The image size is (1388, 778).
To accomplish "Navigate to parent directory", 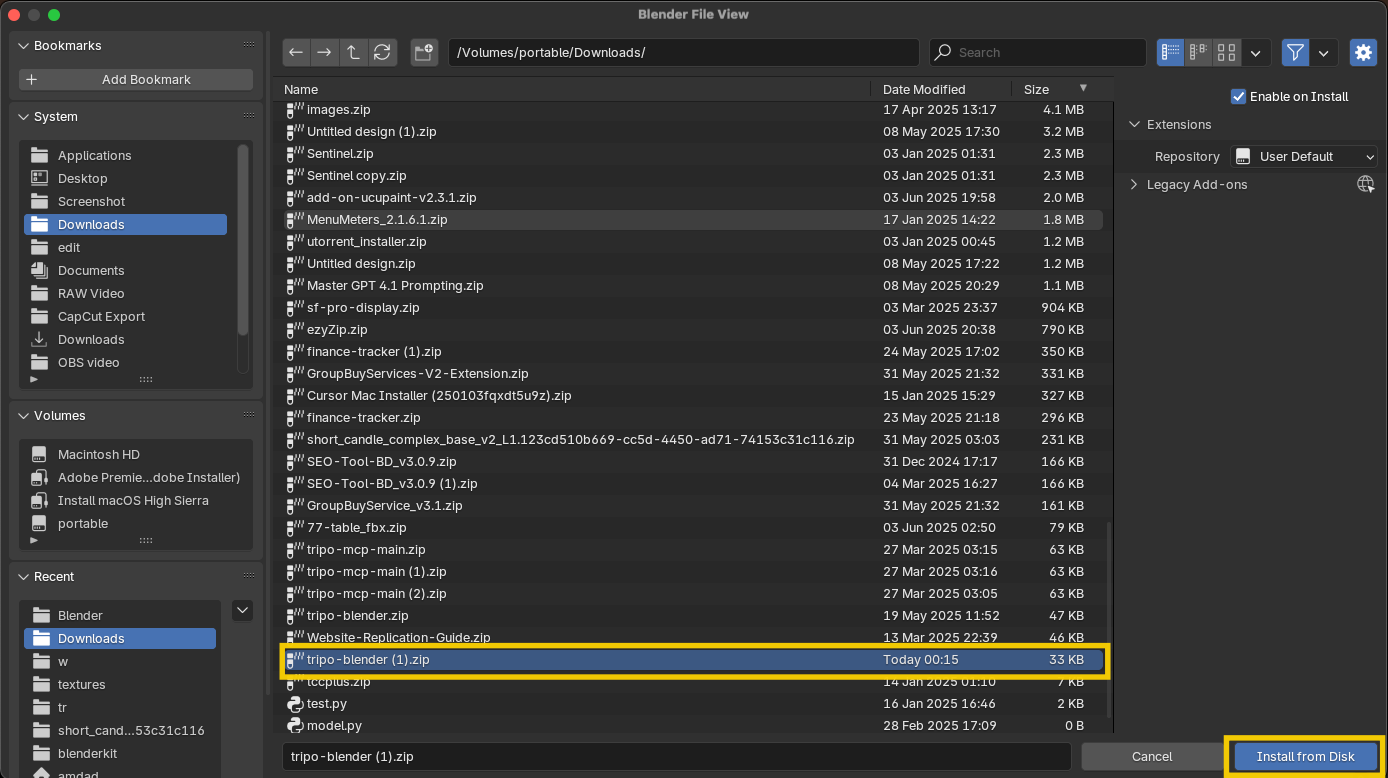I will (353, 52).
